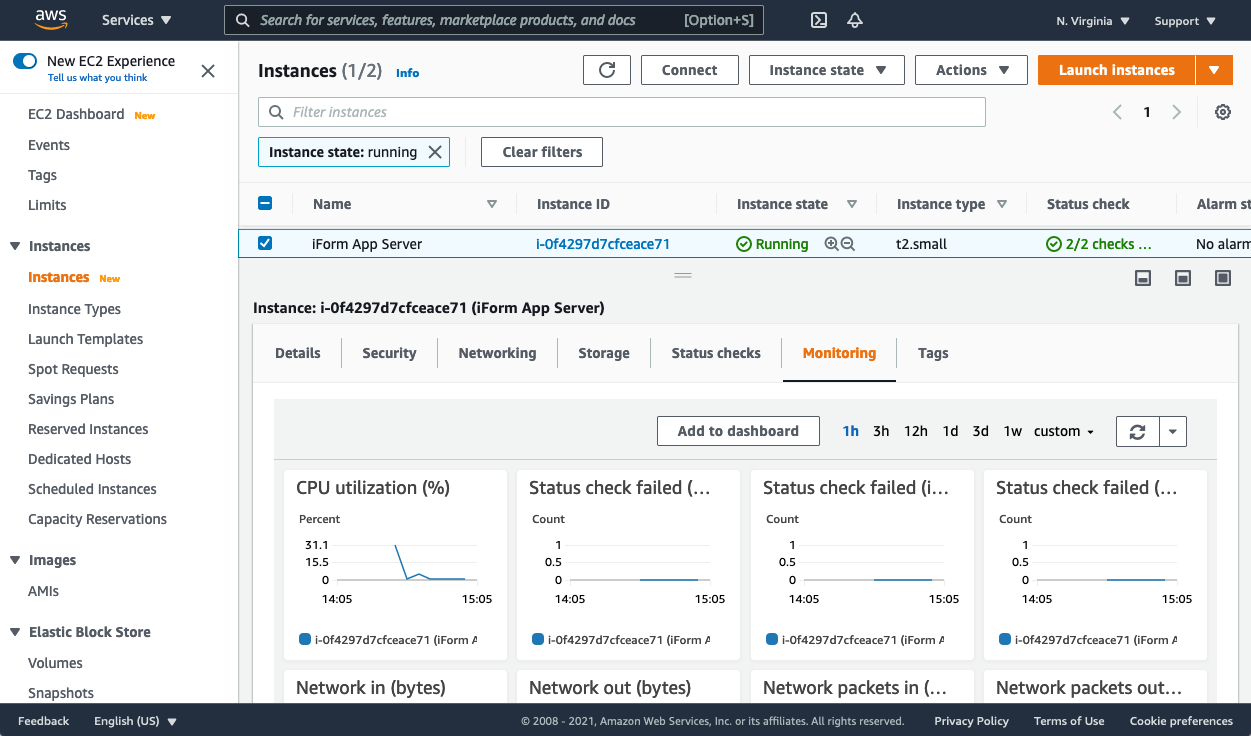Click the Tell us what you think link
This screenshot has width=1251, height=736.
97,78
